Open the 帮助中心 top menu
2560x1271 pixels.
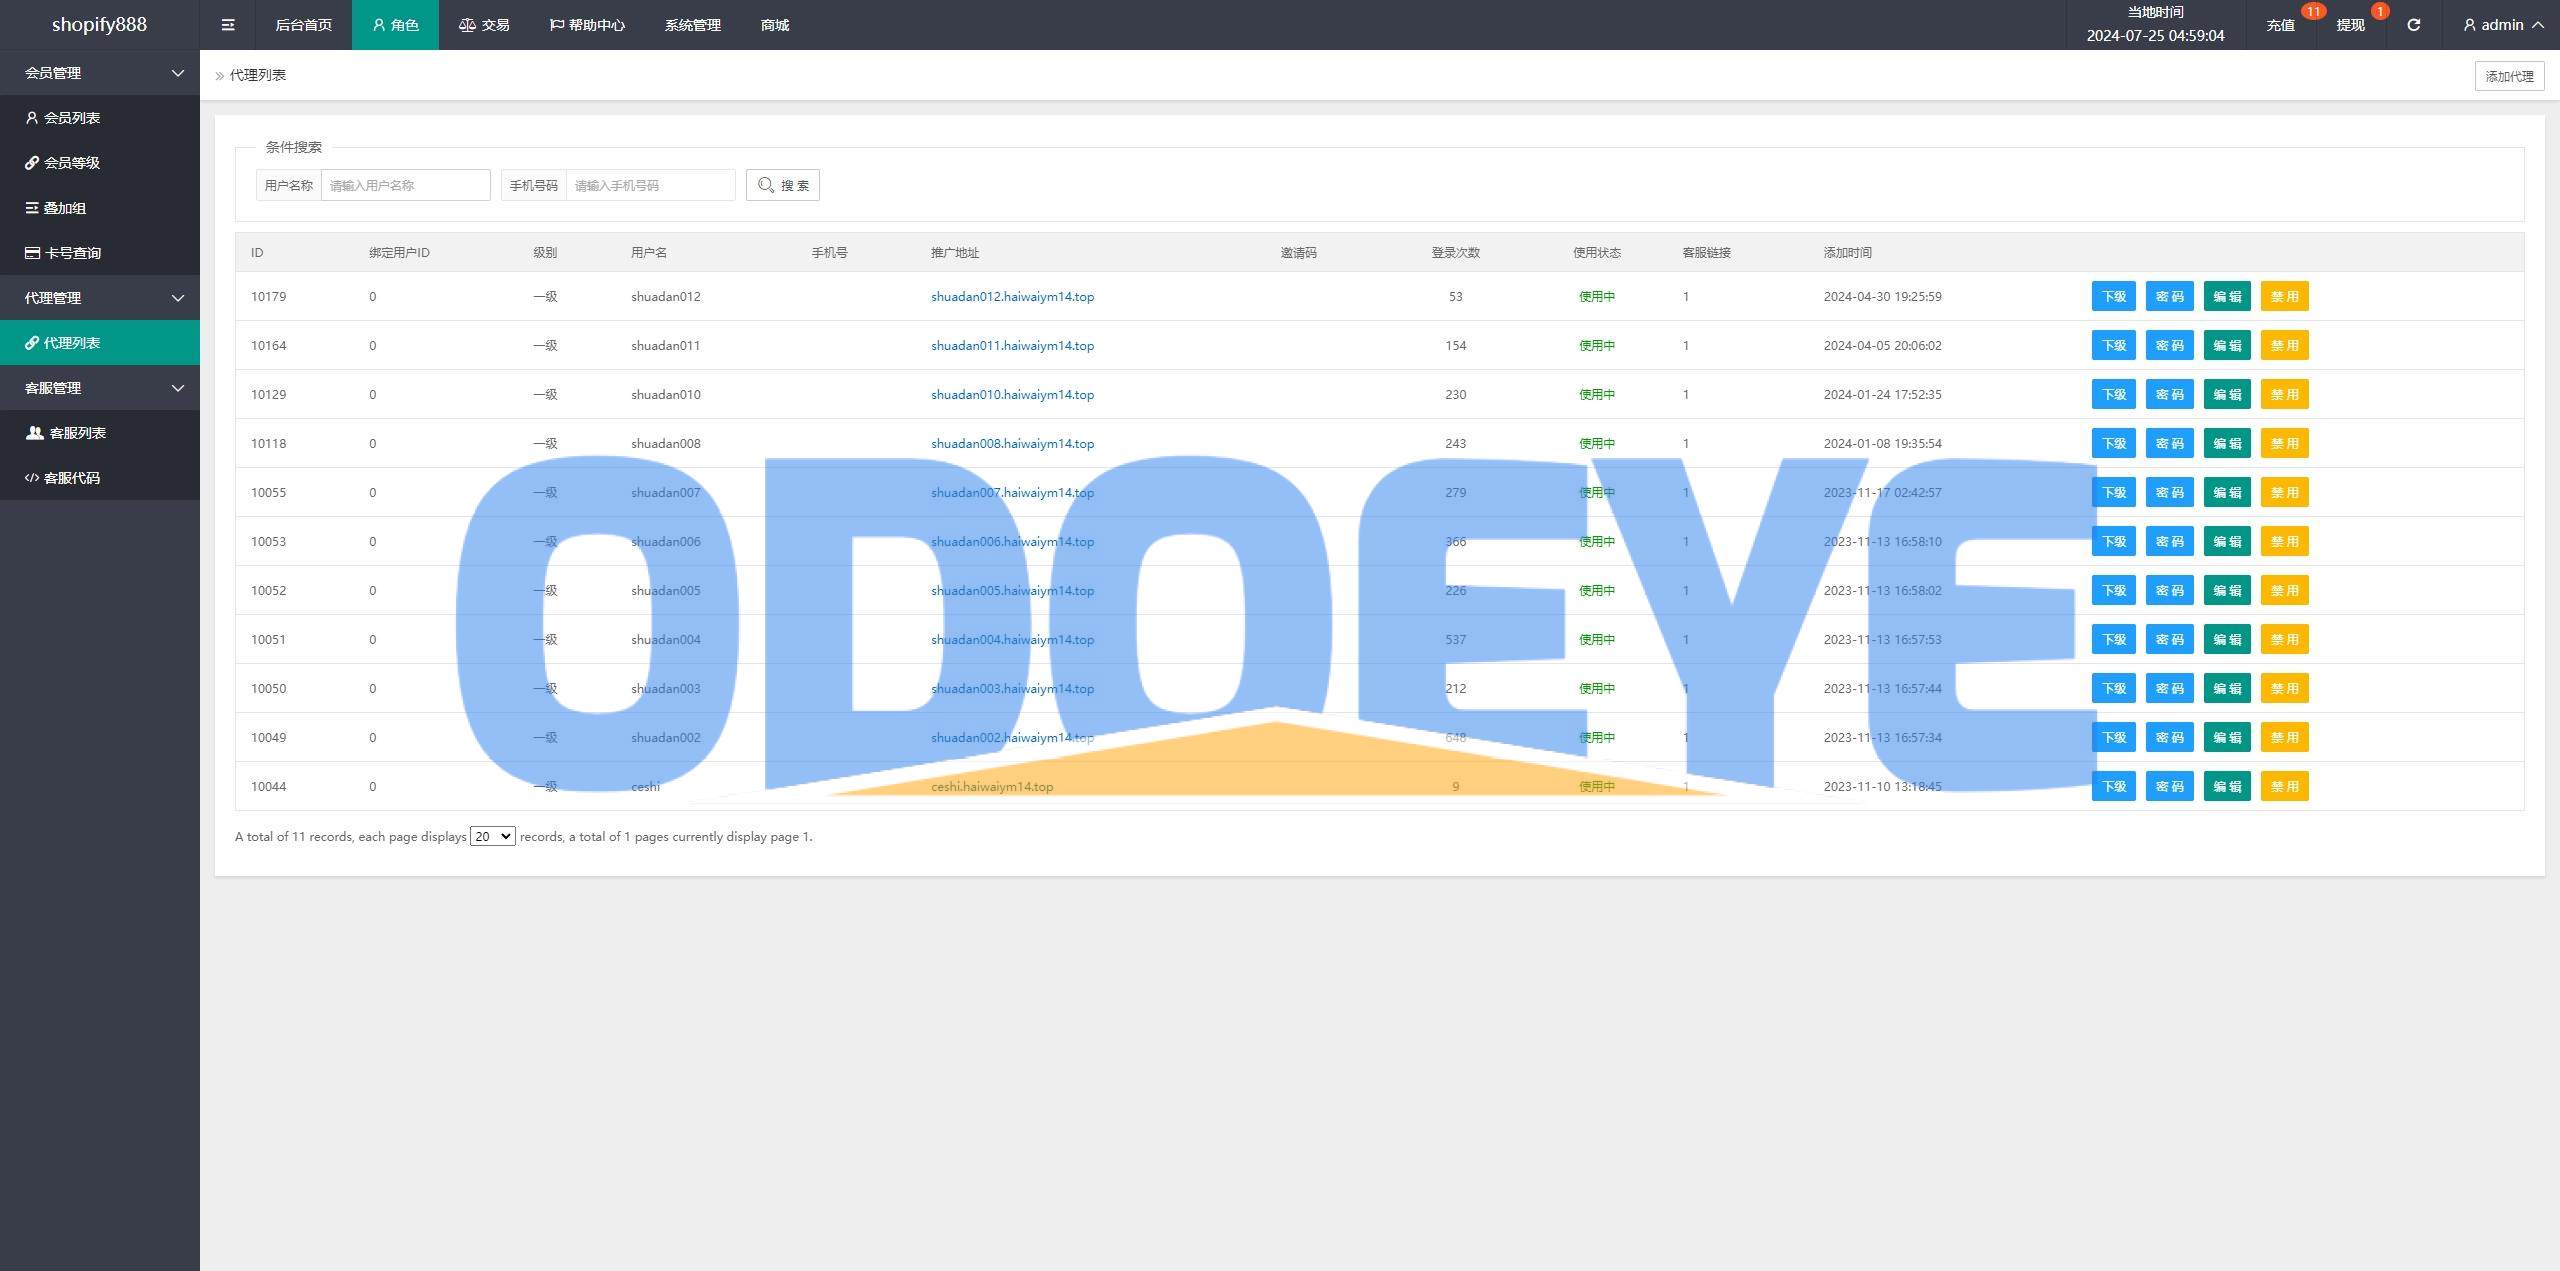(x=587, y=25)
